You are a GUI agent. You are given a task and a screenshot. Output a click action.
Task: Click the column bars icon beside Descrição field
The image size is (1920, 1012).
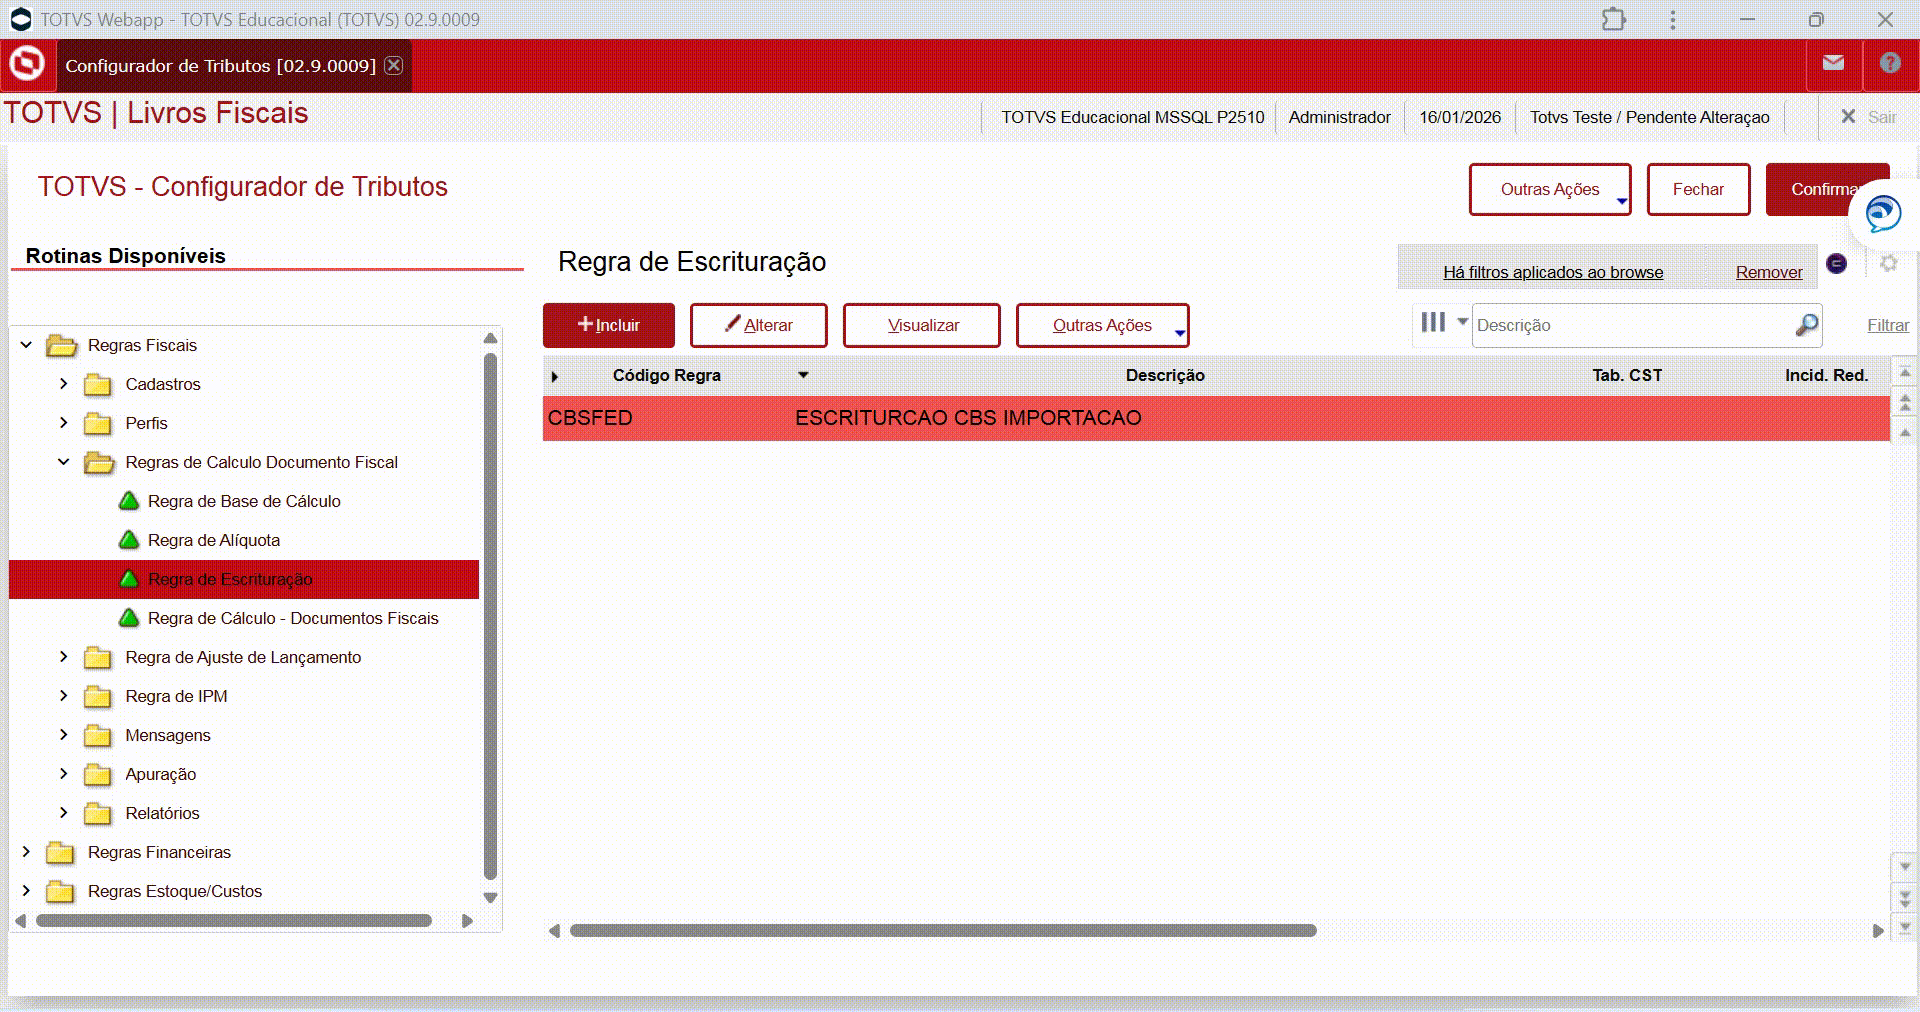point(1433,322)
